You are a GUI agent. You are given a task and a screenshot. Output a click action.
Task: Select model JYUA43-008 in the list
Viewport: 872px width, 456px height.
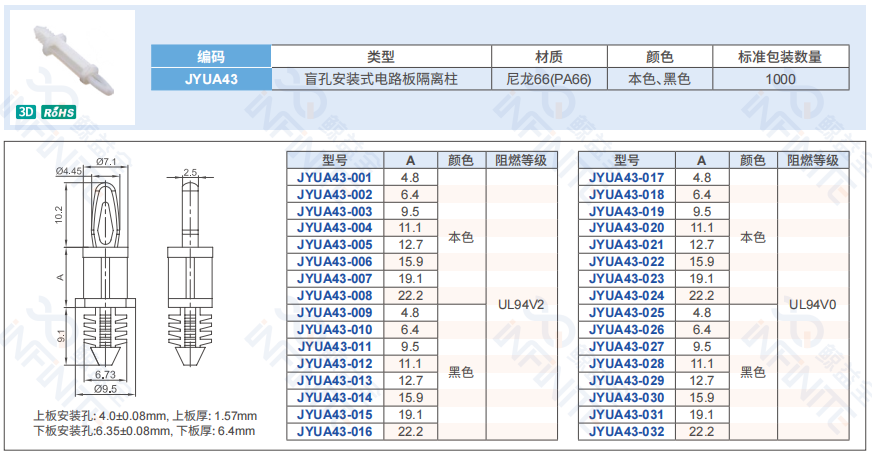pyautogui.click(x=334, y=296)
